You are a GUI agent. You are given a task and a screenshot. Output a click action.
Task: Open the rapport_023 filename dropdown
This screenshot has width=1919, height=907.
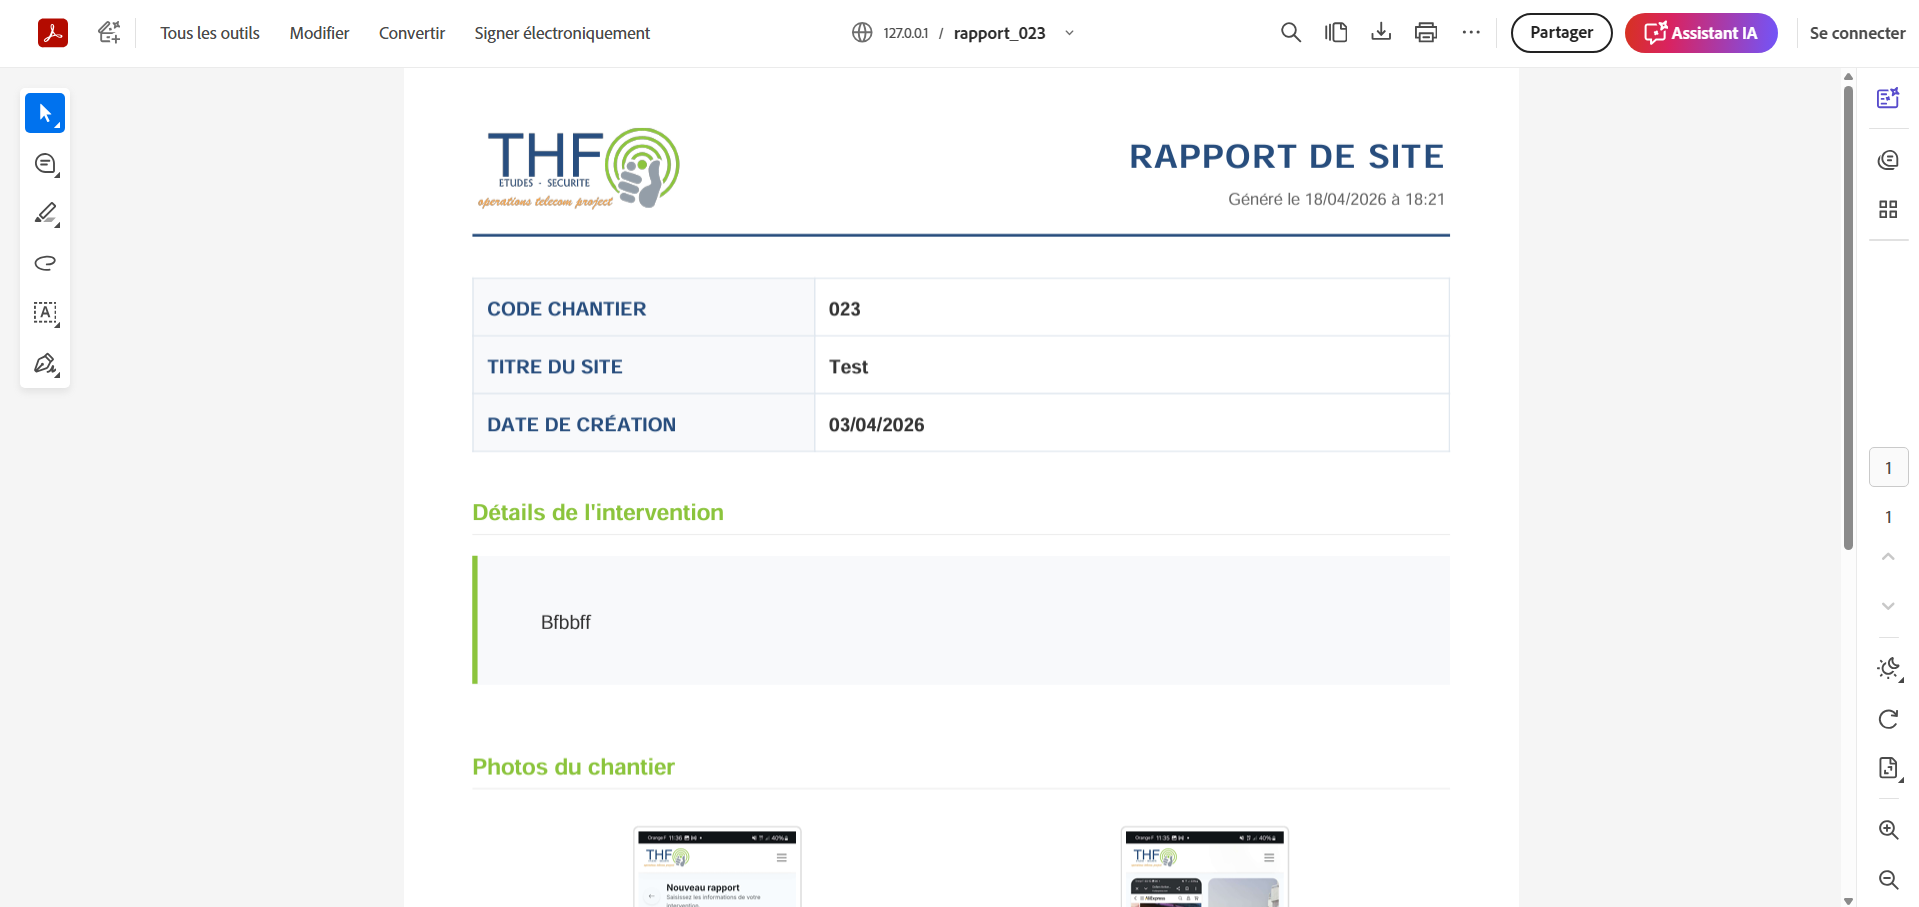point(1069,33)
